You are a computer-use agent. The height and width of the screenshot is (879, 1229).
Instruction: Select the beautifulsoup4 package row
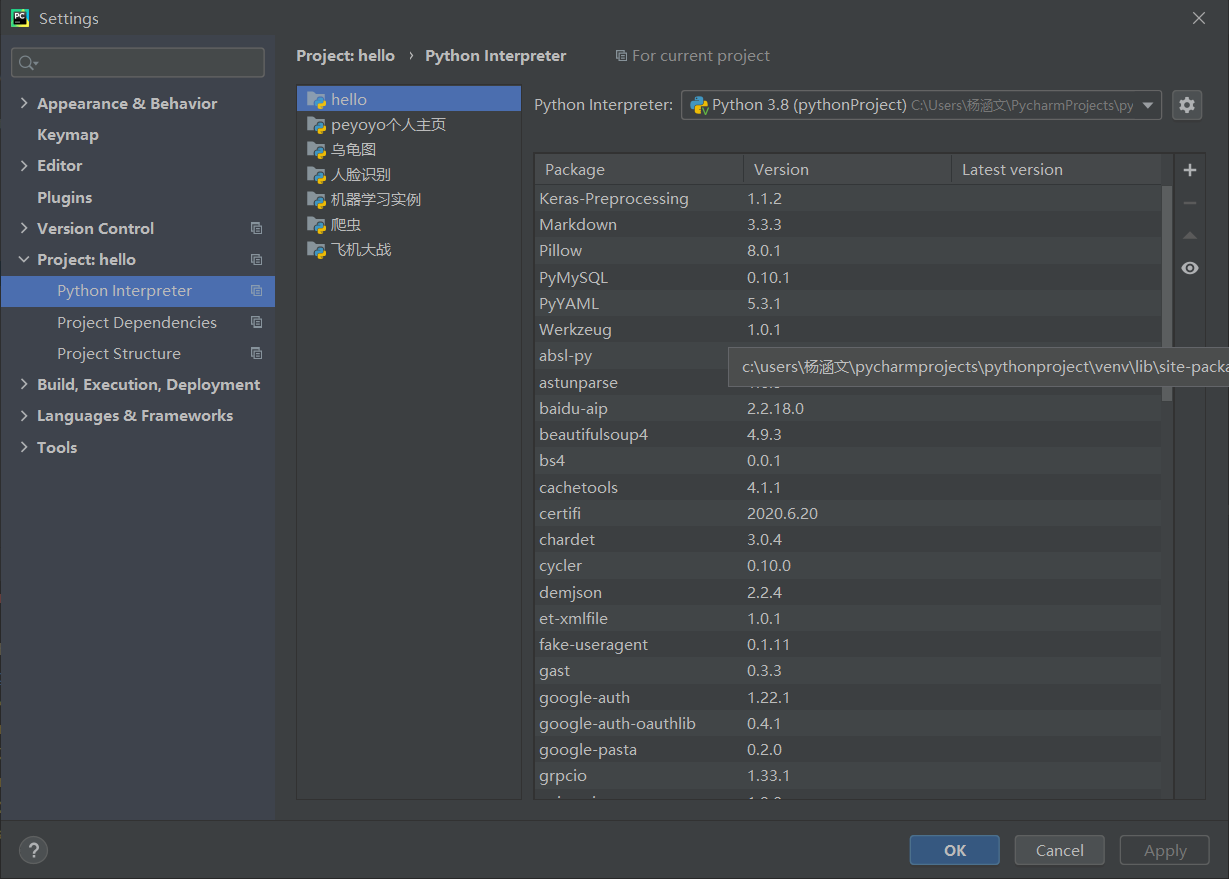tap(848, 434)
